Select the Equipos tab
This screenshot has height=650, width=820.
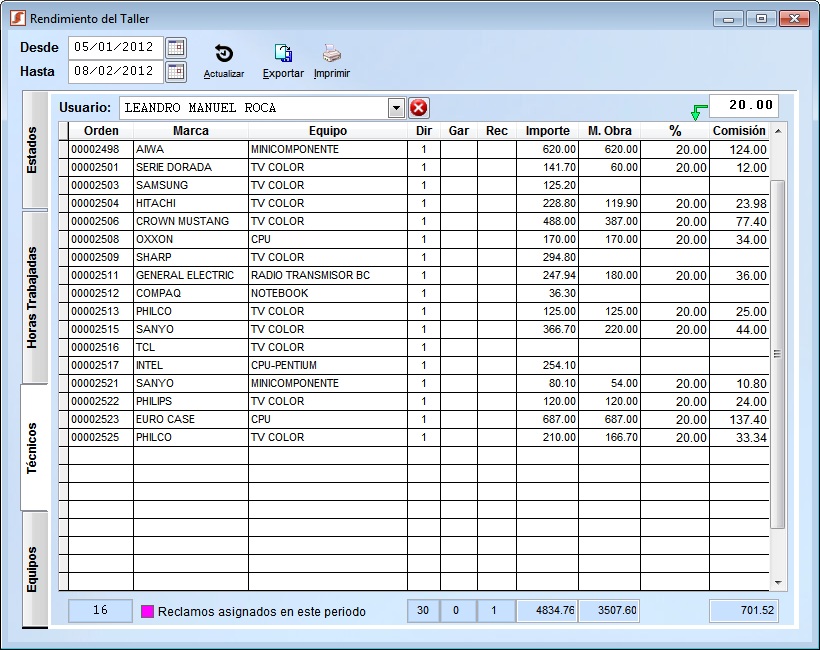tap(33, 568)
